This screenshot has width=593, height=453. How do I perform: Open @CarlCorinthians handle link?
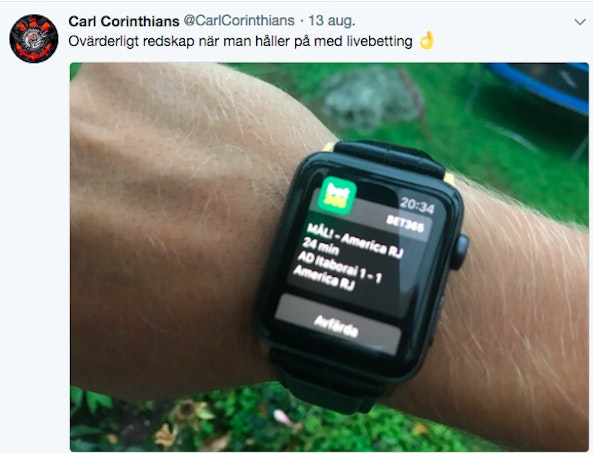[239, 21]
